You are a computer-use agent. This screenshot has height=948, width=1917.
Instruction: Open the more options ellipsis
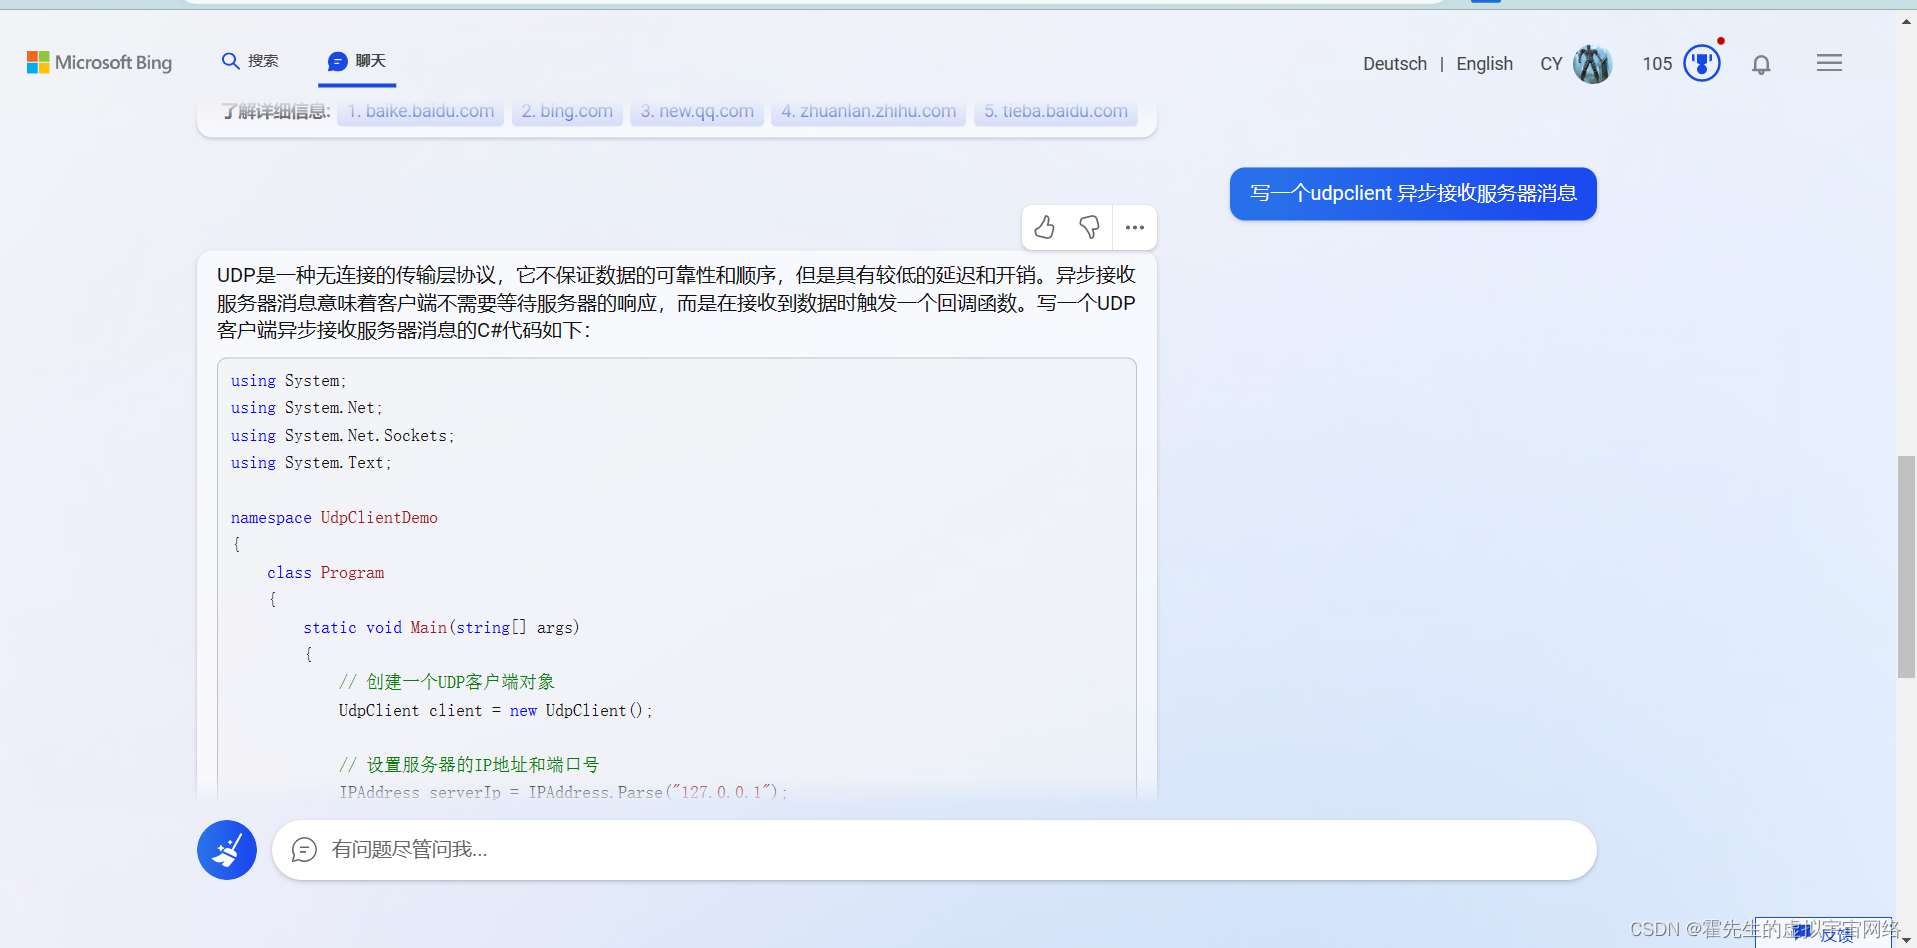1134,228
